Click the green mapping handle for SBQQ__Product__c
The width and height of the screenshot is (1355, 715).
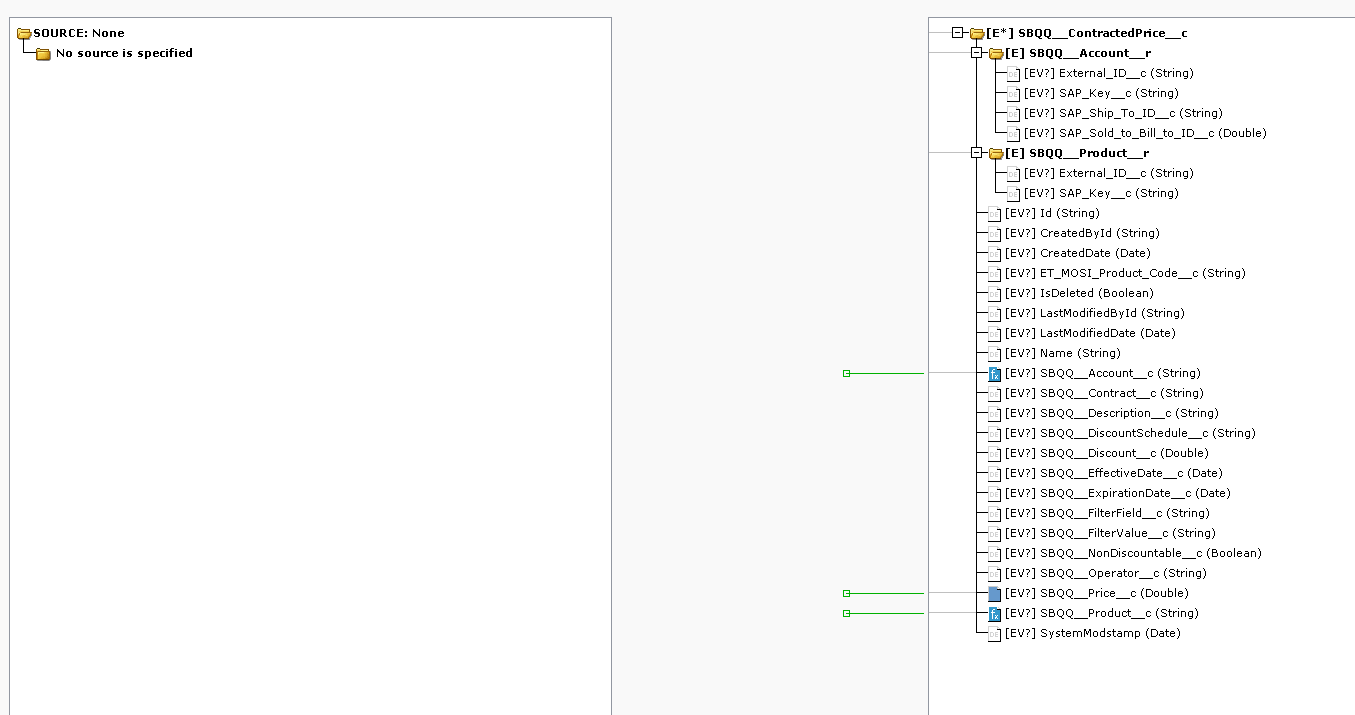click(x=847, y=613)
